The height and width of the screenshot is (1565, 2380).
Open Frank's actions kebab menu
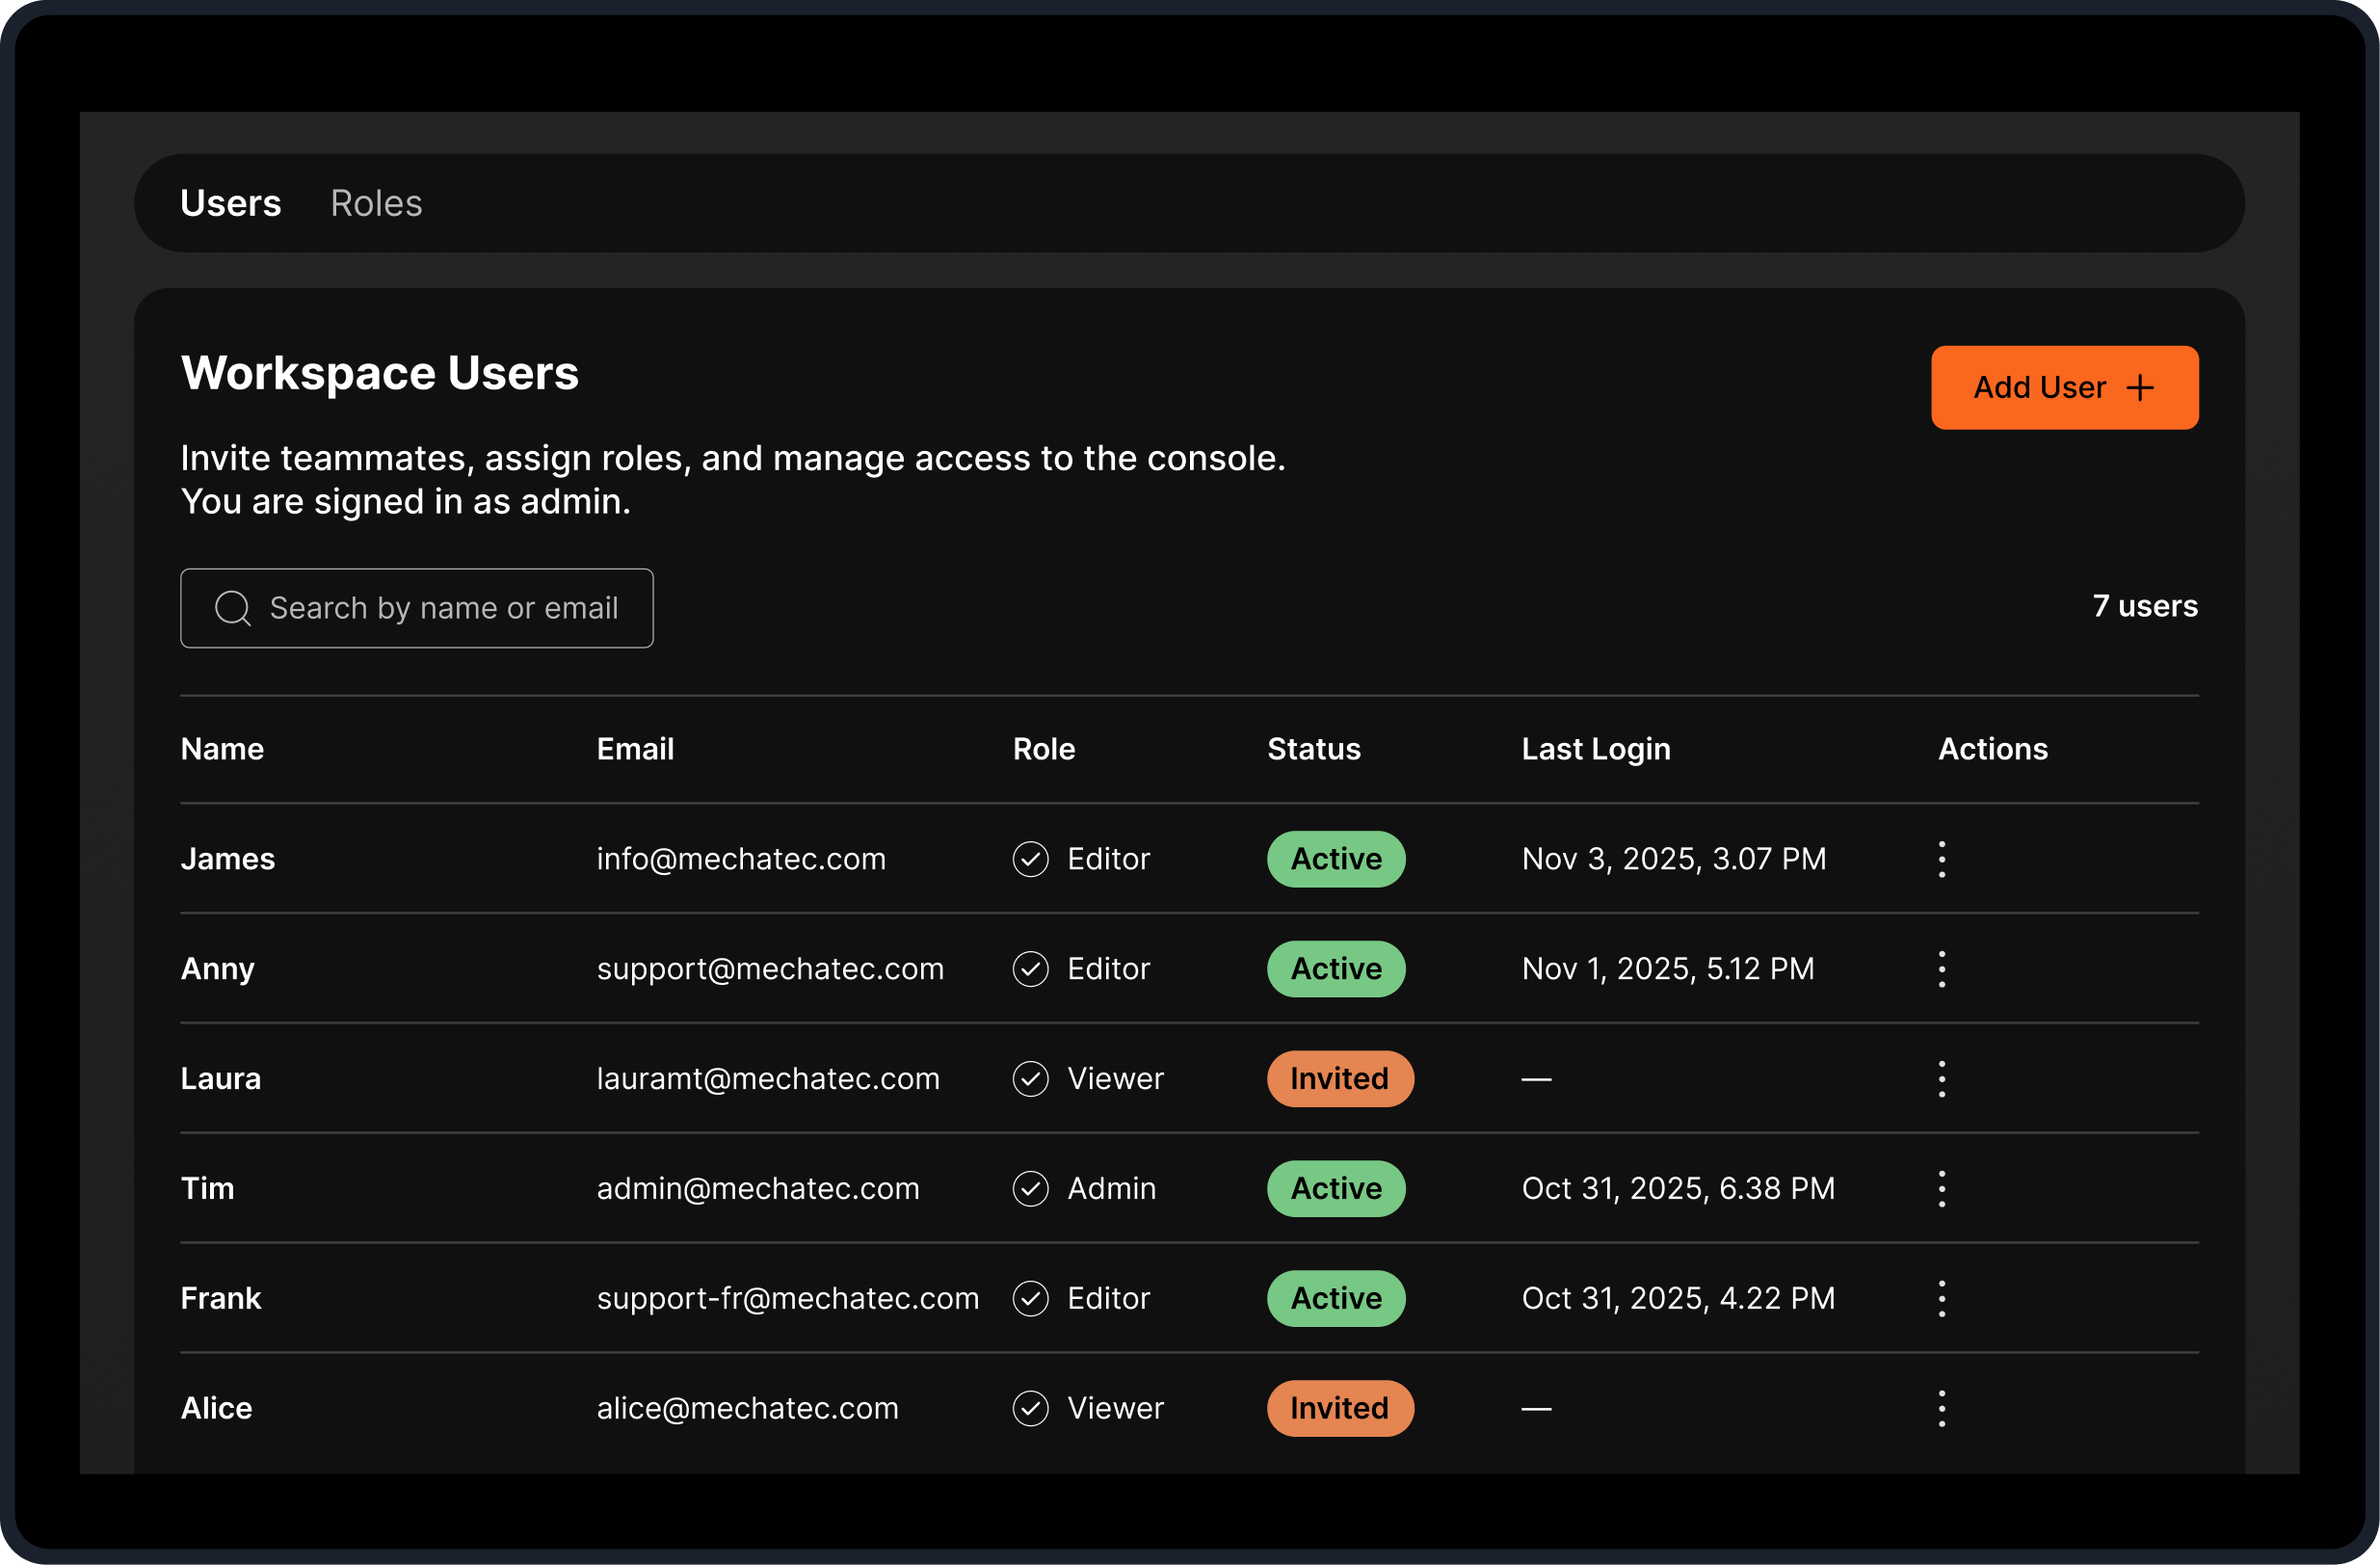pos(1941,1299)
